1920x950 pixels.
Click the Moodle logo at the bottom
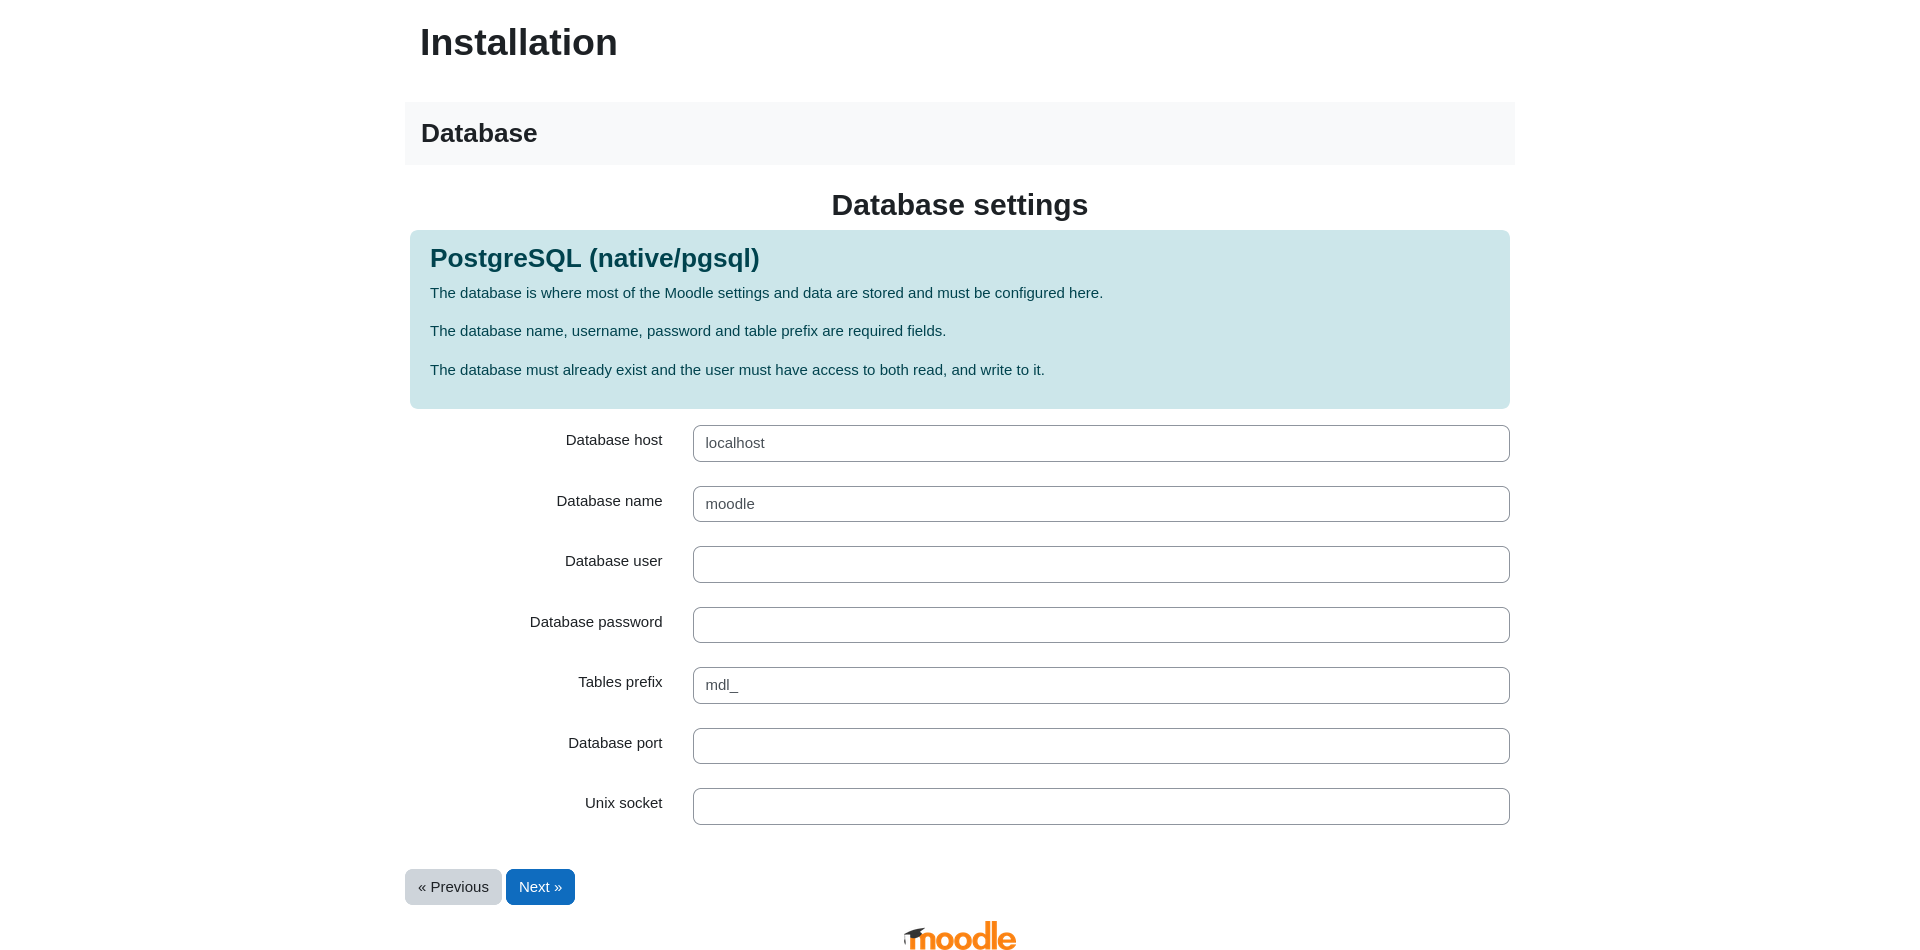pos(960,936)
